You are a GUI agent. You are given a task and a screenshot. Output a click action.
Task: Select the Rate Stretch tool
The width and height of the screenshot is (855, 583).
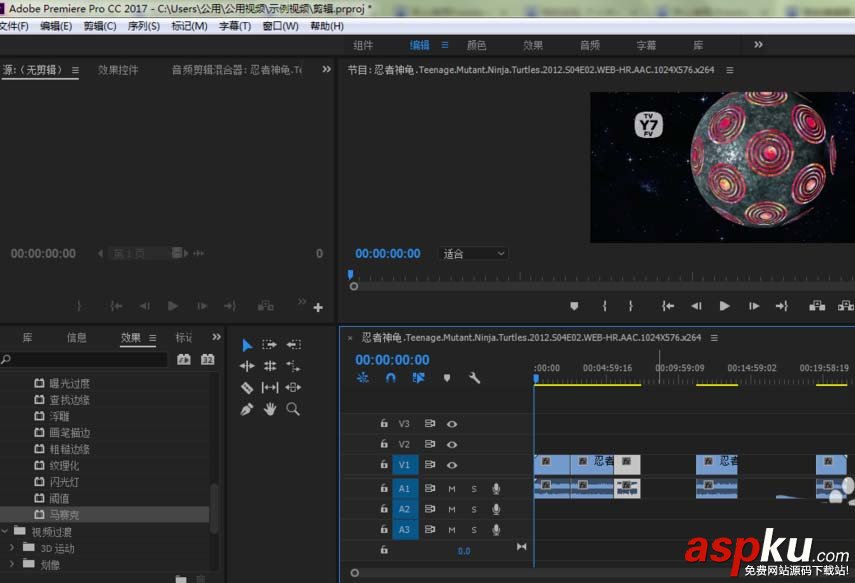(293, 366)
